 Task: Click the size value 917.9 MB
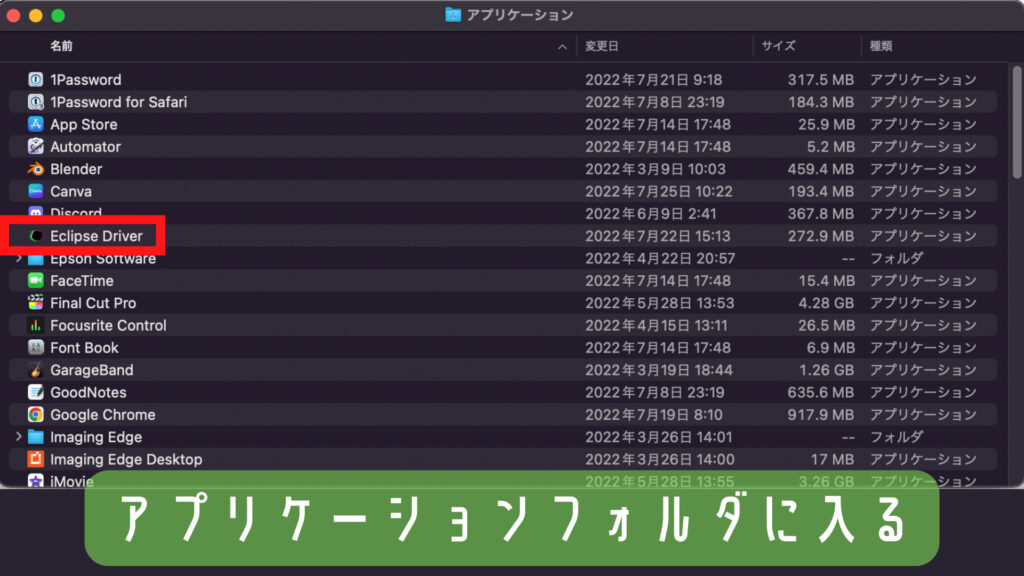click(820, 415)
